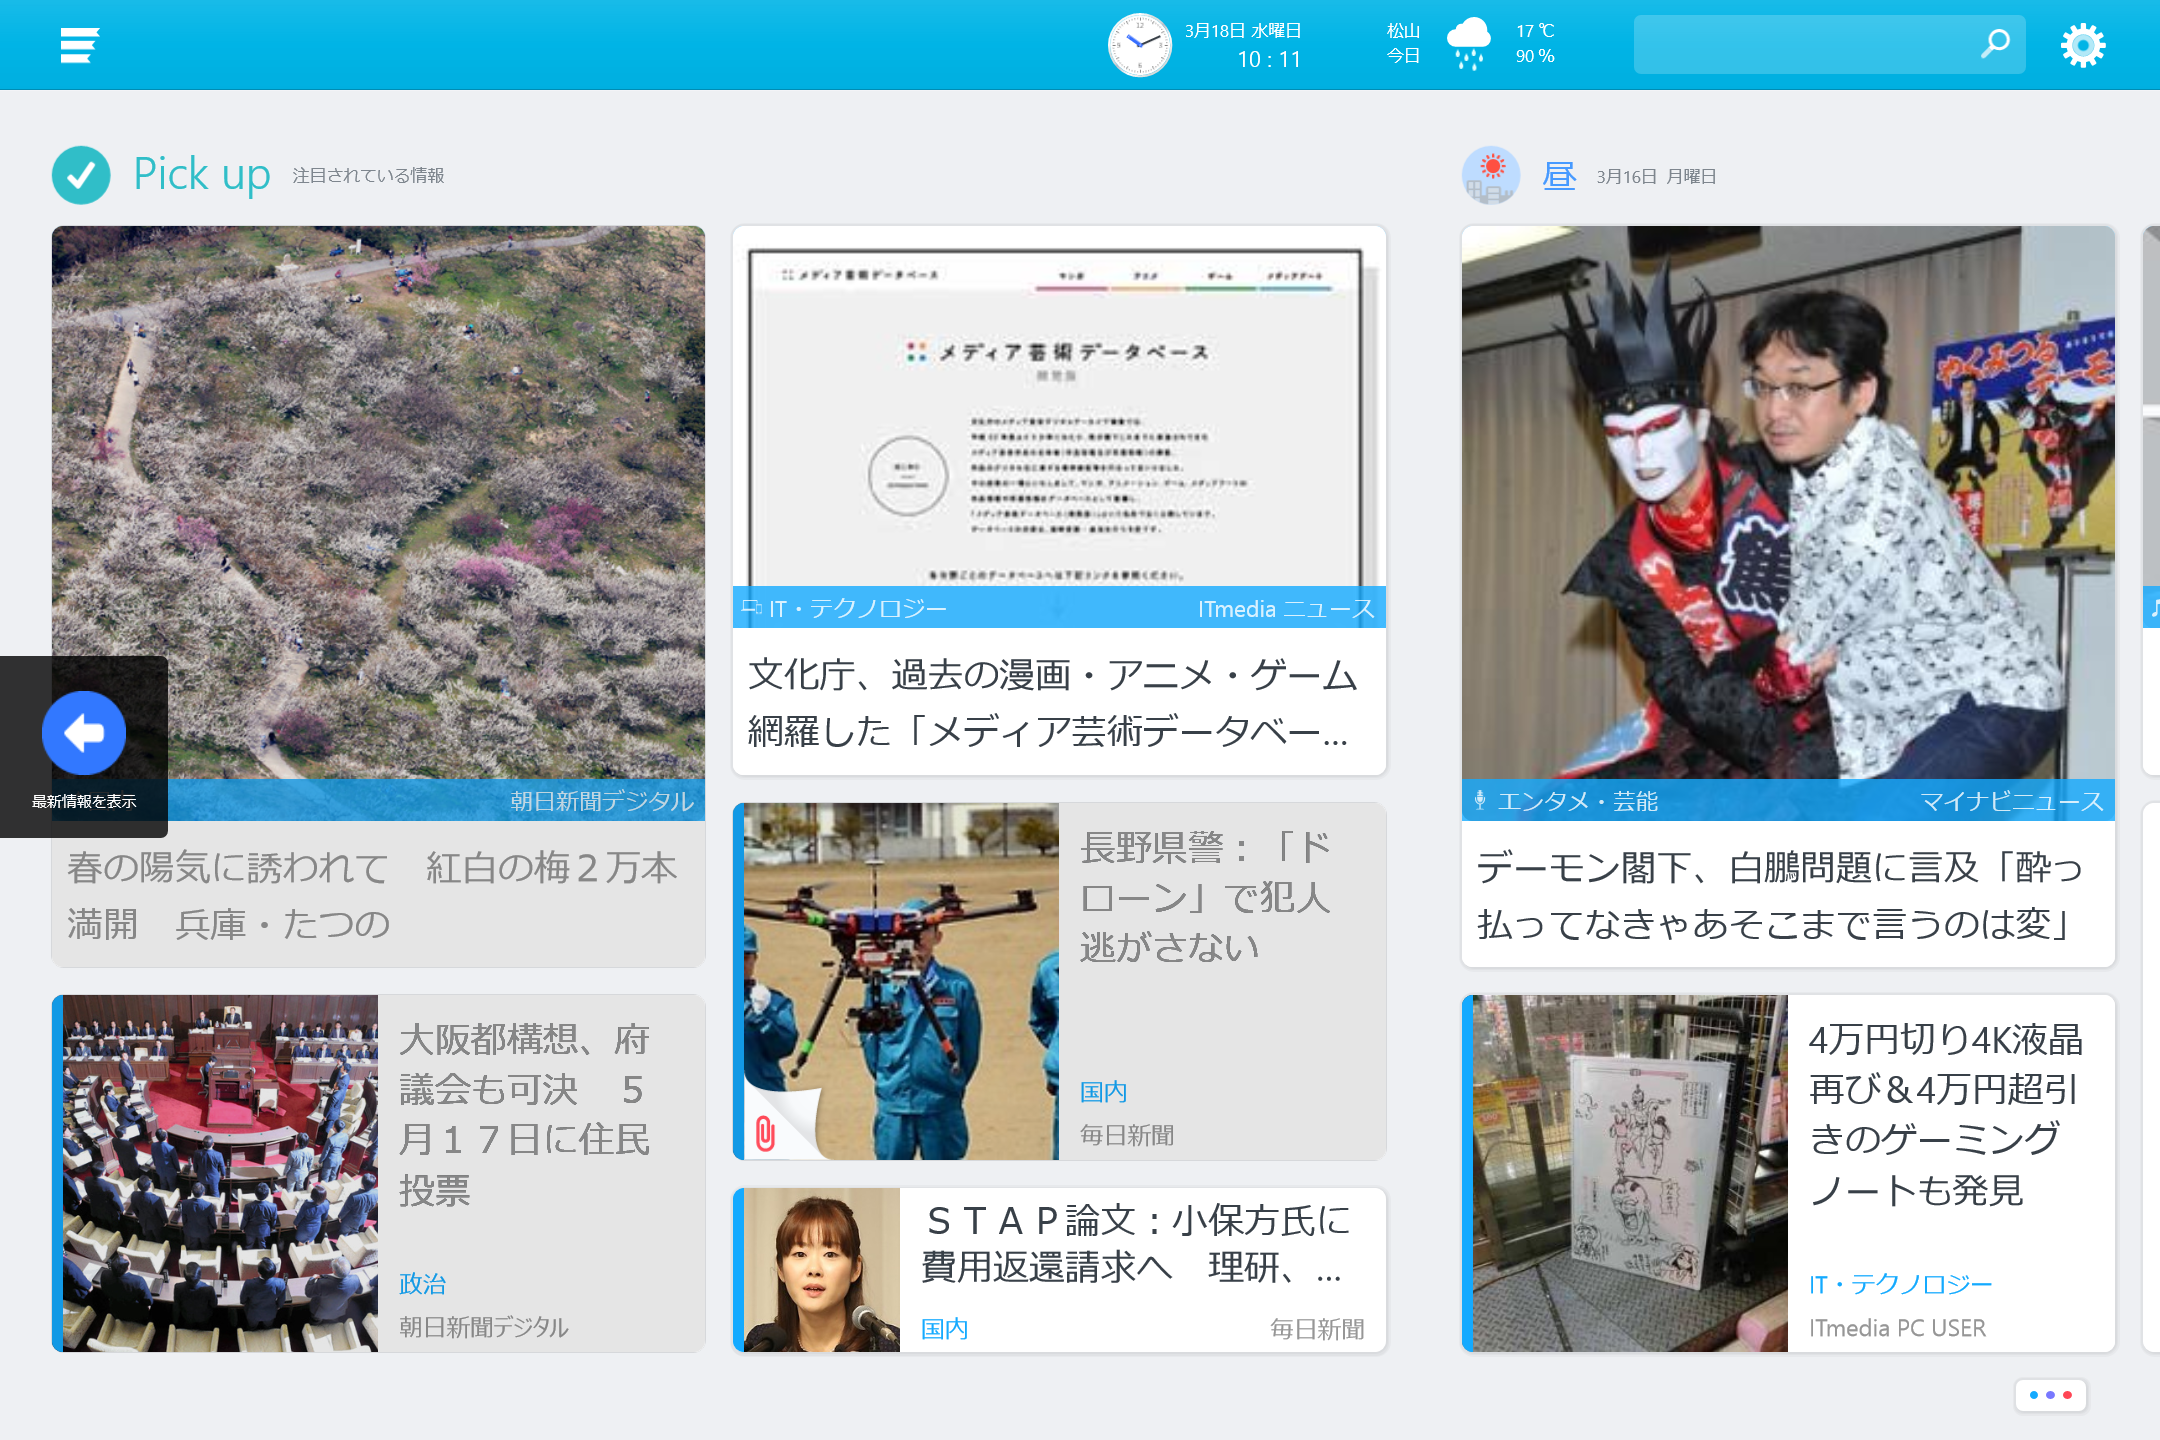Click 最新情報を表示 back arrow
The image size is (2160, 1440).
pos(84,733)
